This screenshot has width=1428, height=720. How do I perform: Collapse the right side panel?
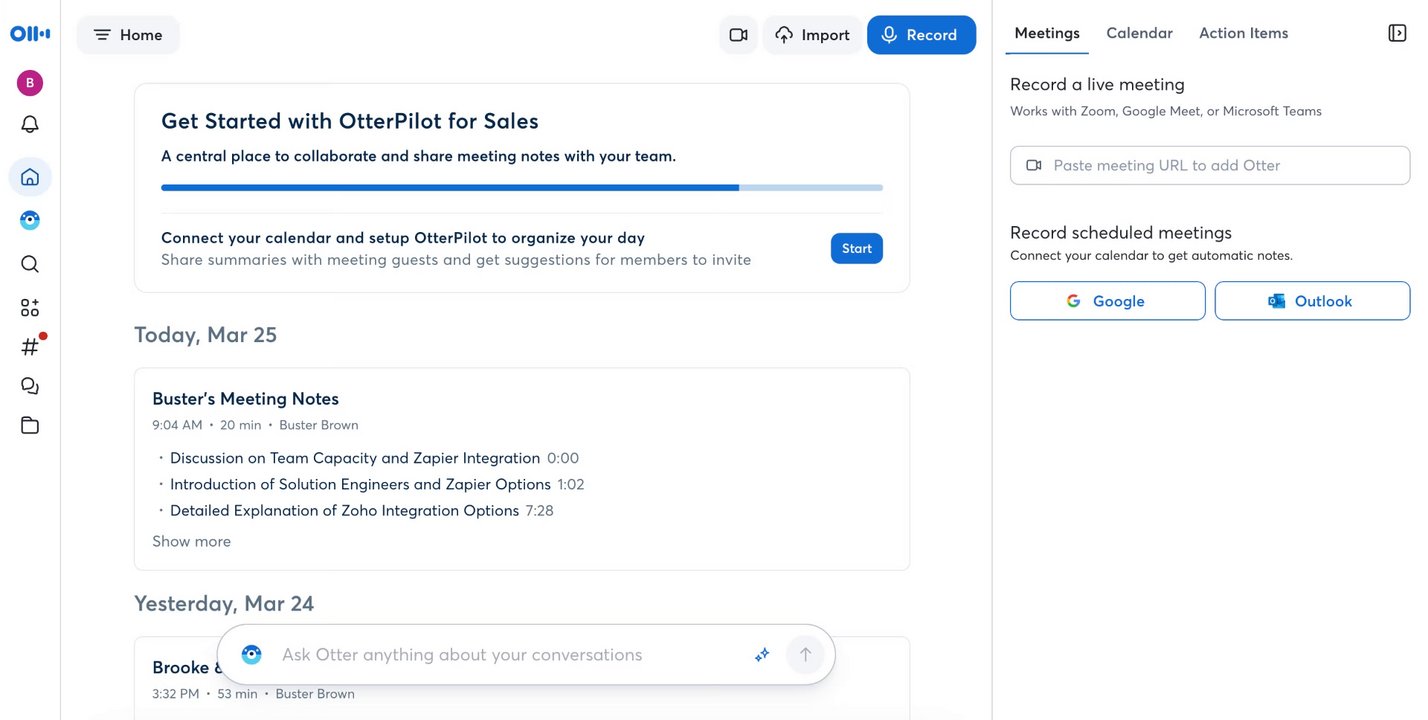click(x=1397, y=33)
